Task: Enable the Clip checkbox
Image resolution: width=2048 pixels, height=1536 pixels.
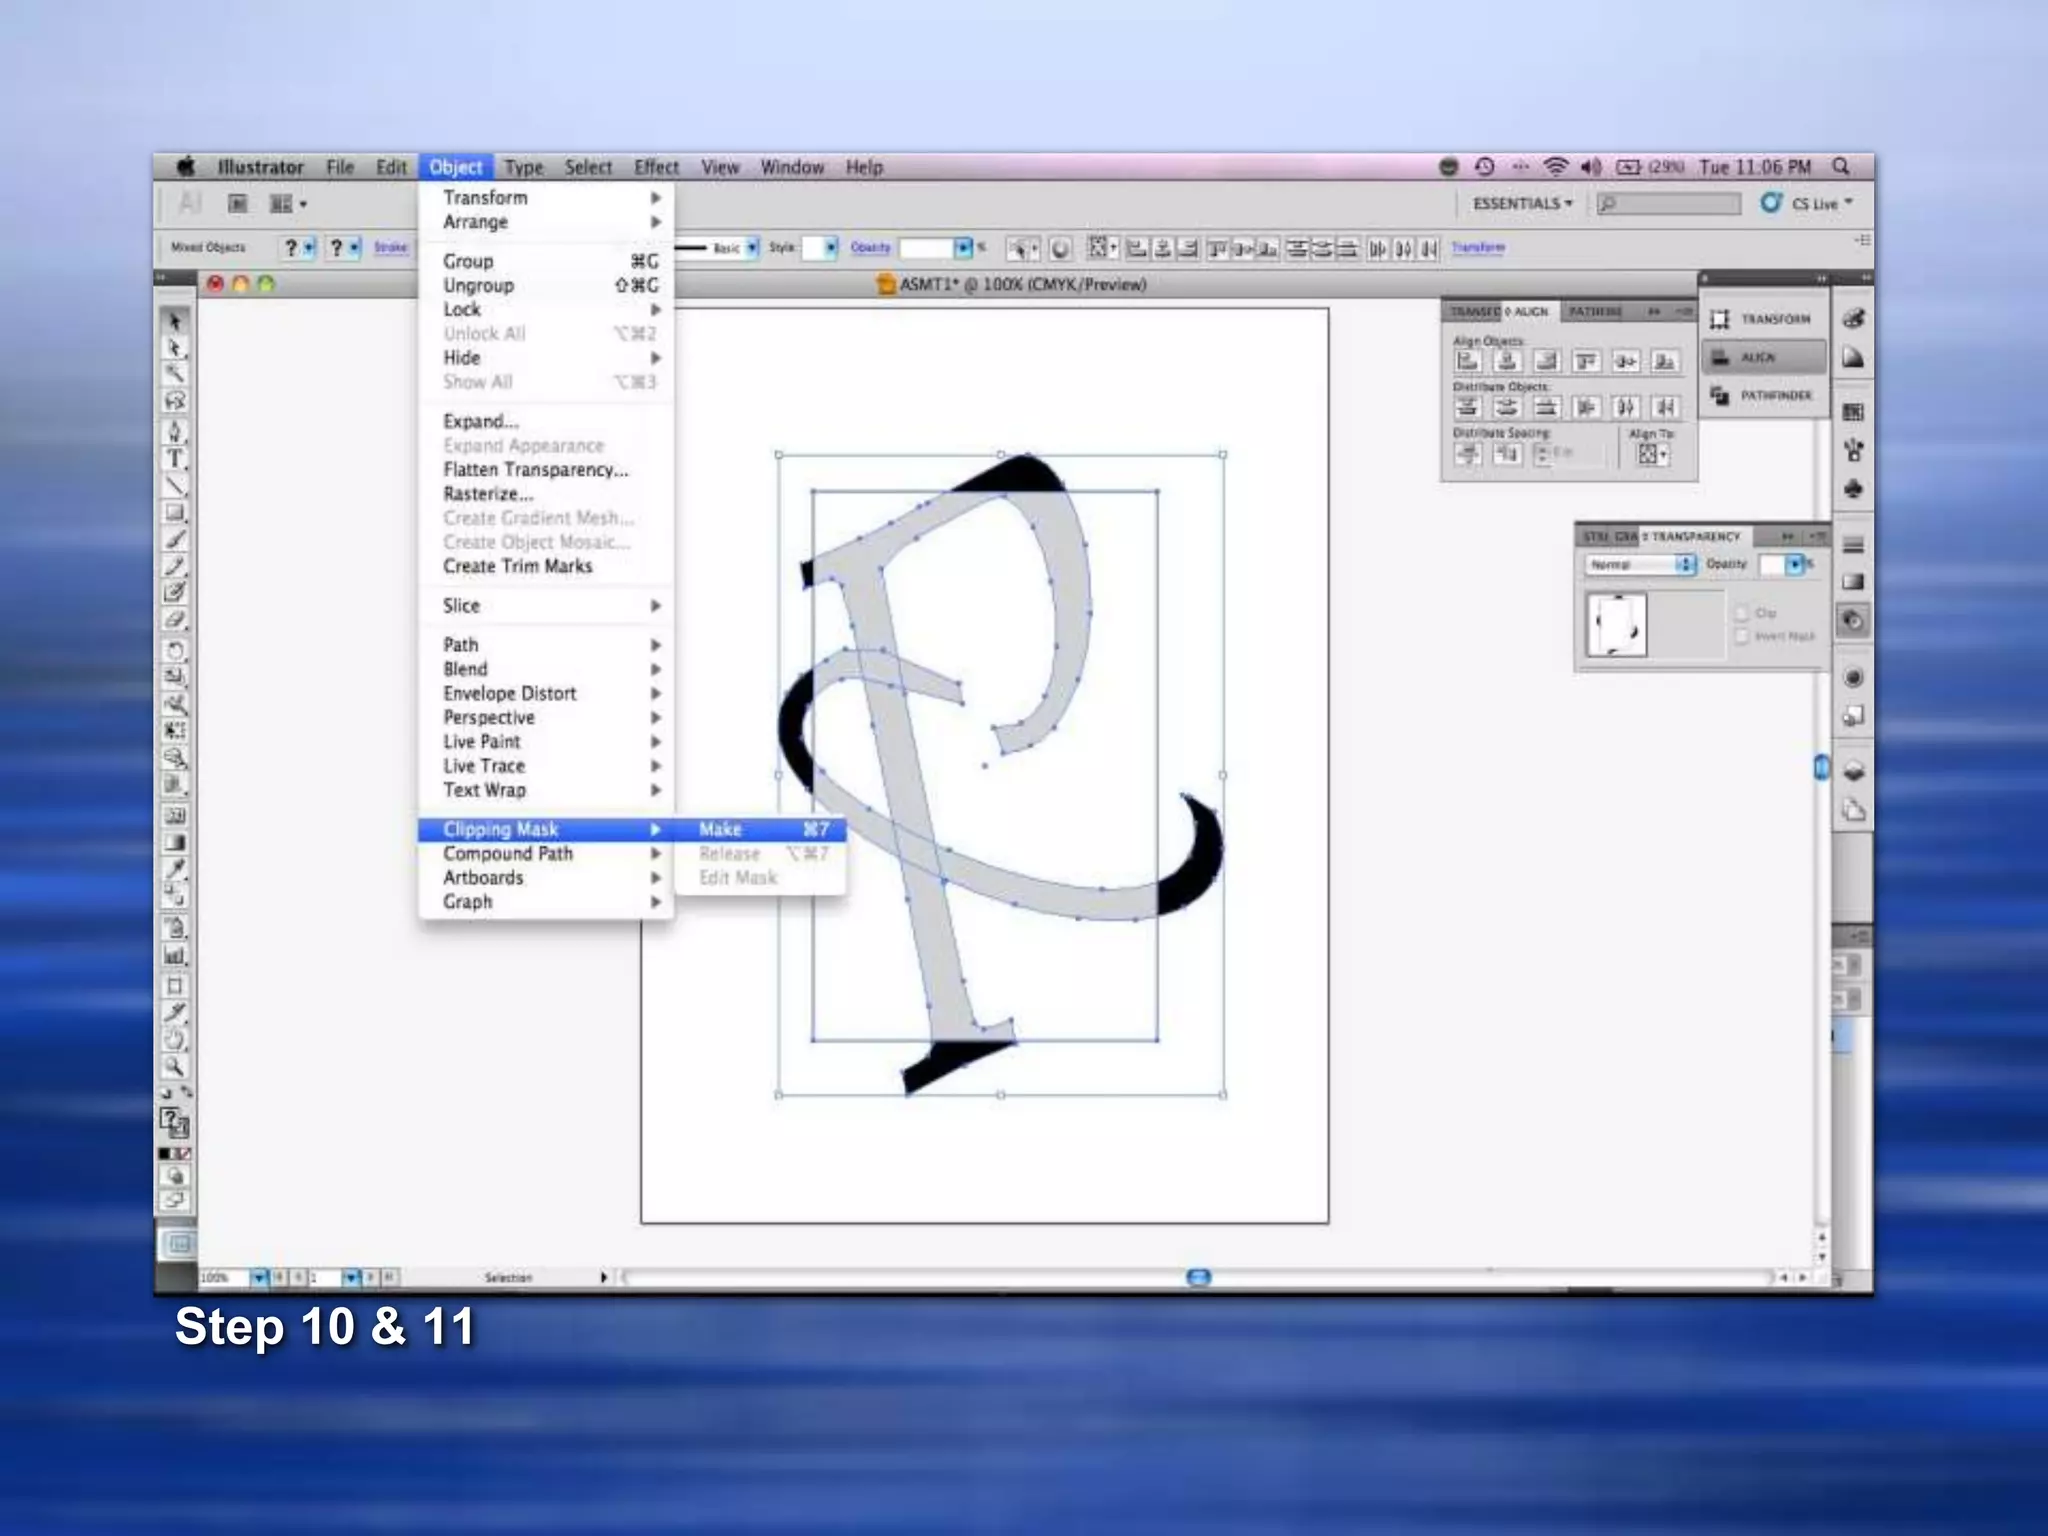Action: (x=1742, y=613)
